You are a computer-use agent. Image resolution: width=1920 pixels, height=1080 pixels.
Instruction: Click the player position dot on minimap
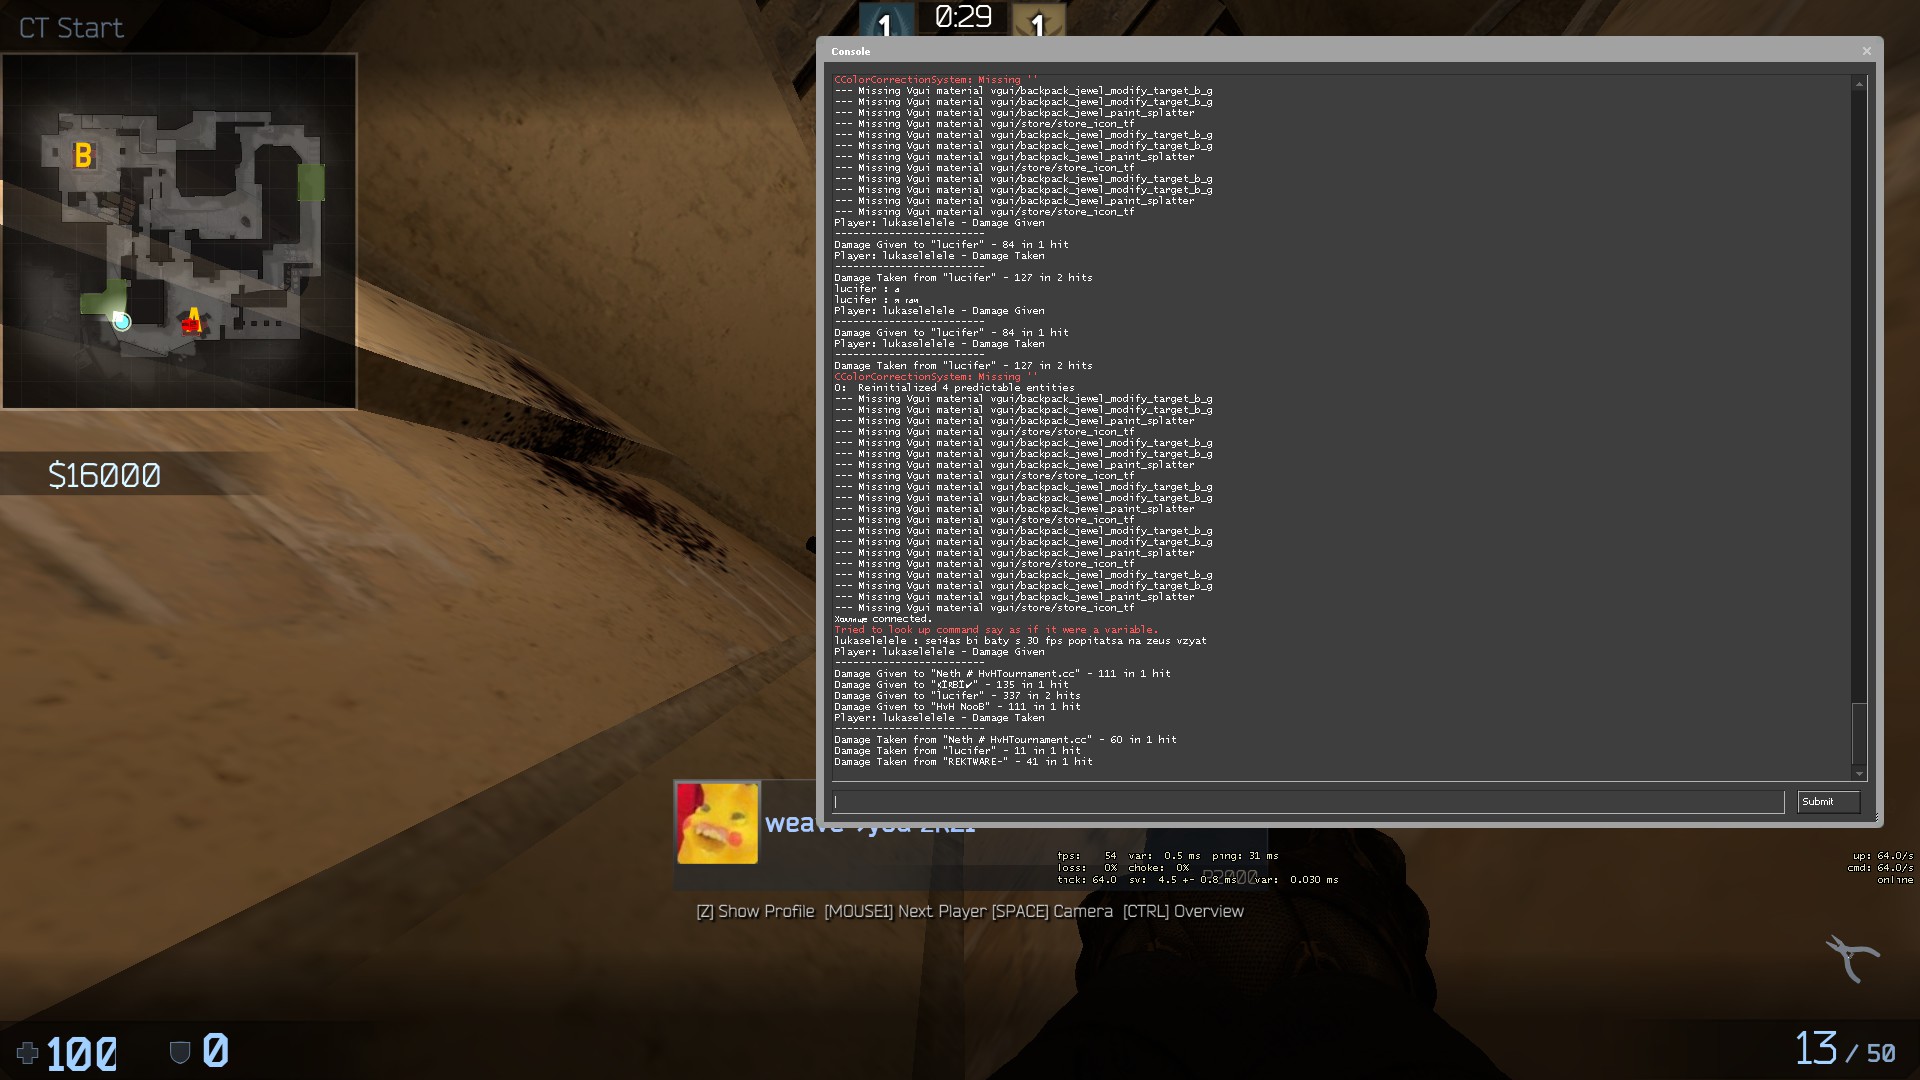(122, 321)
